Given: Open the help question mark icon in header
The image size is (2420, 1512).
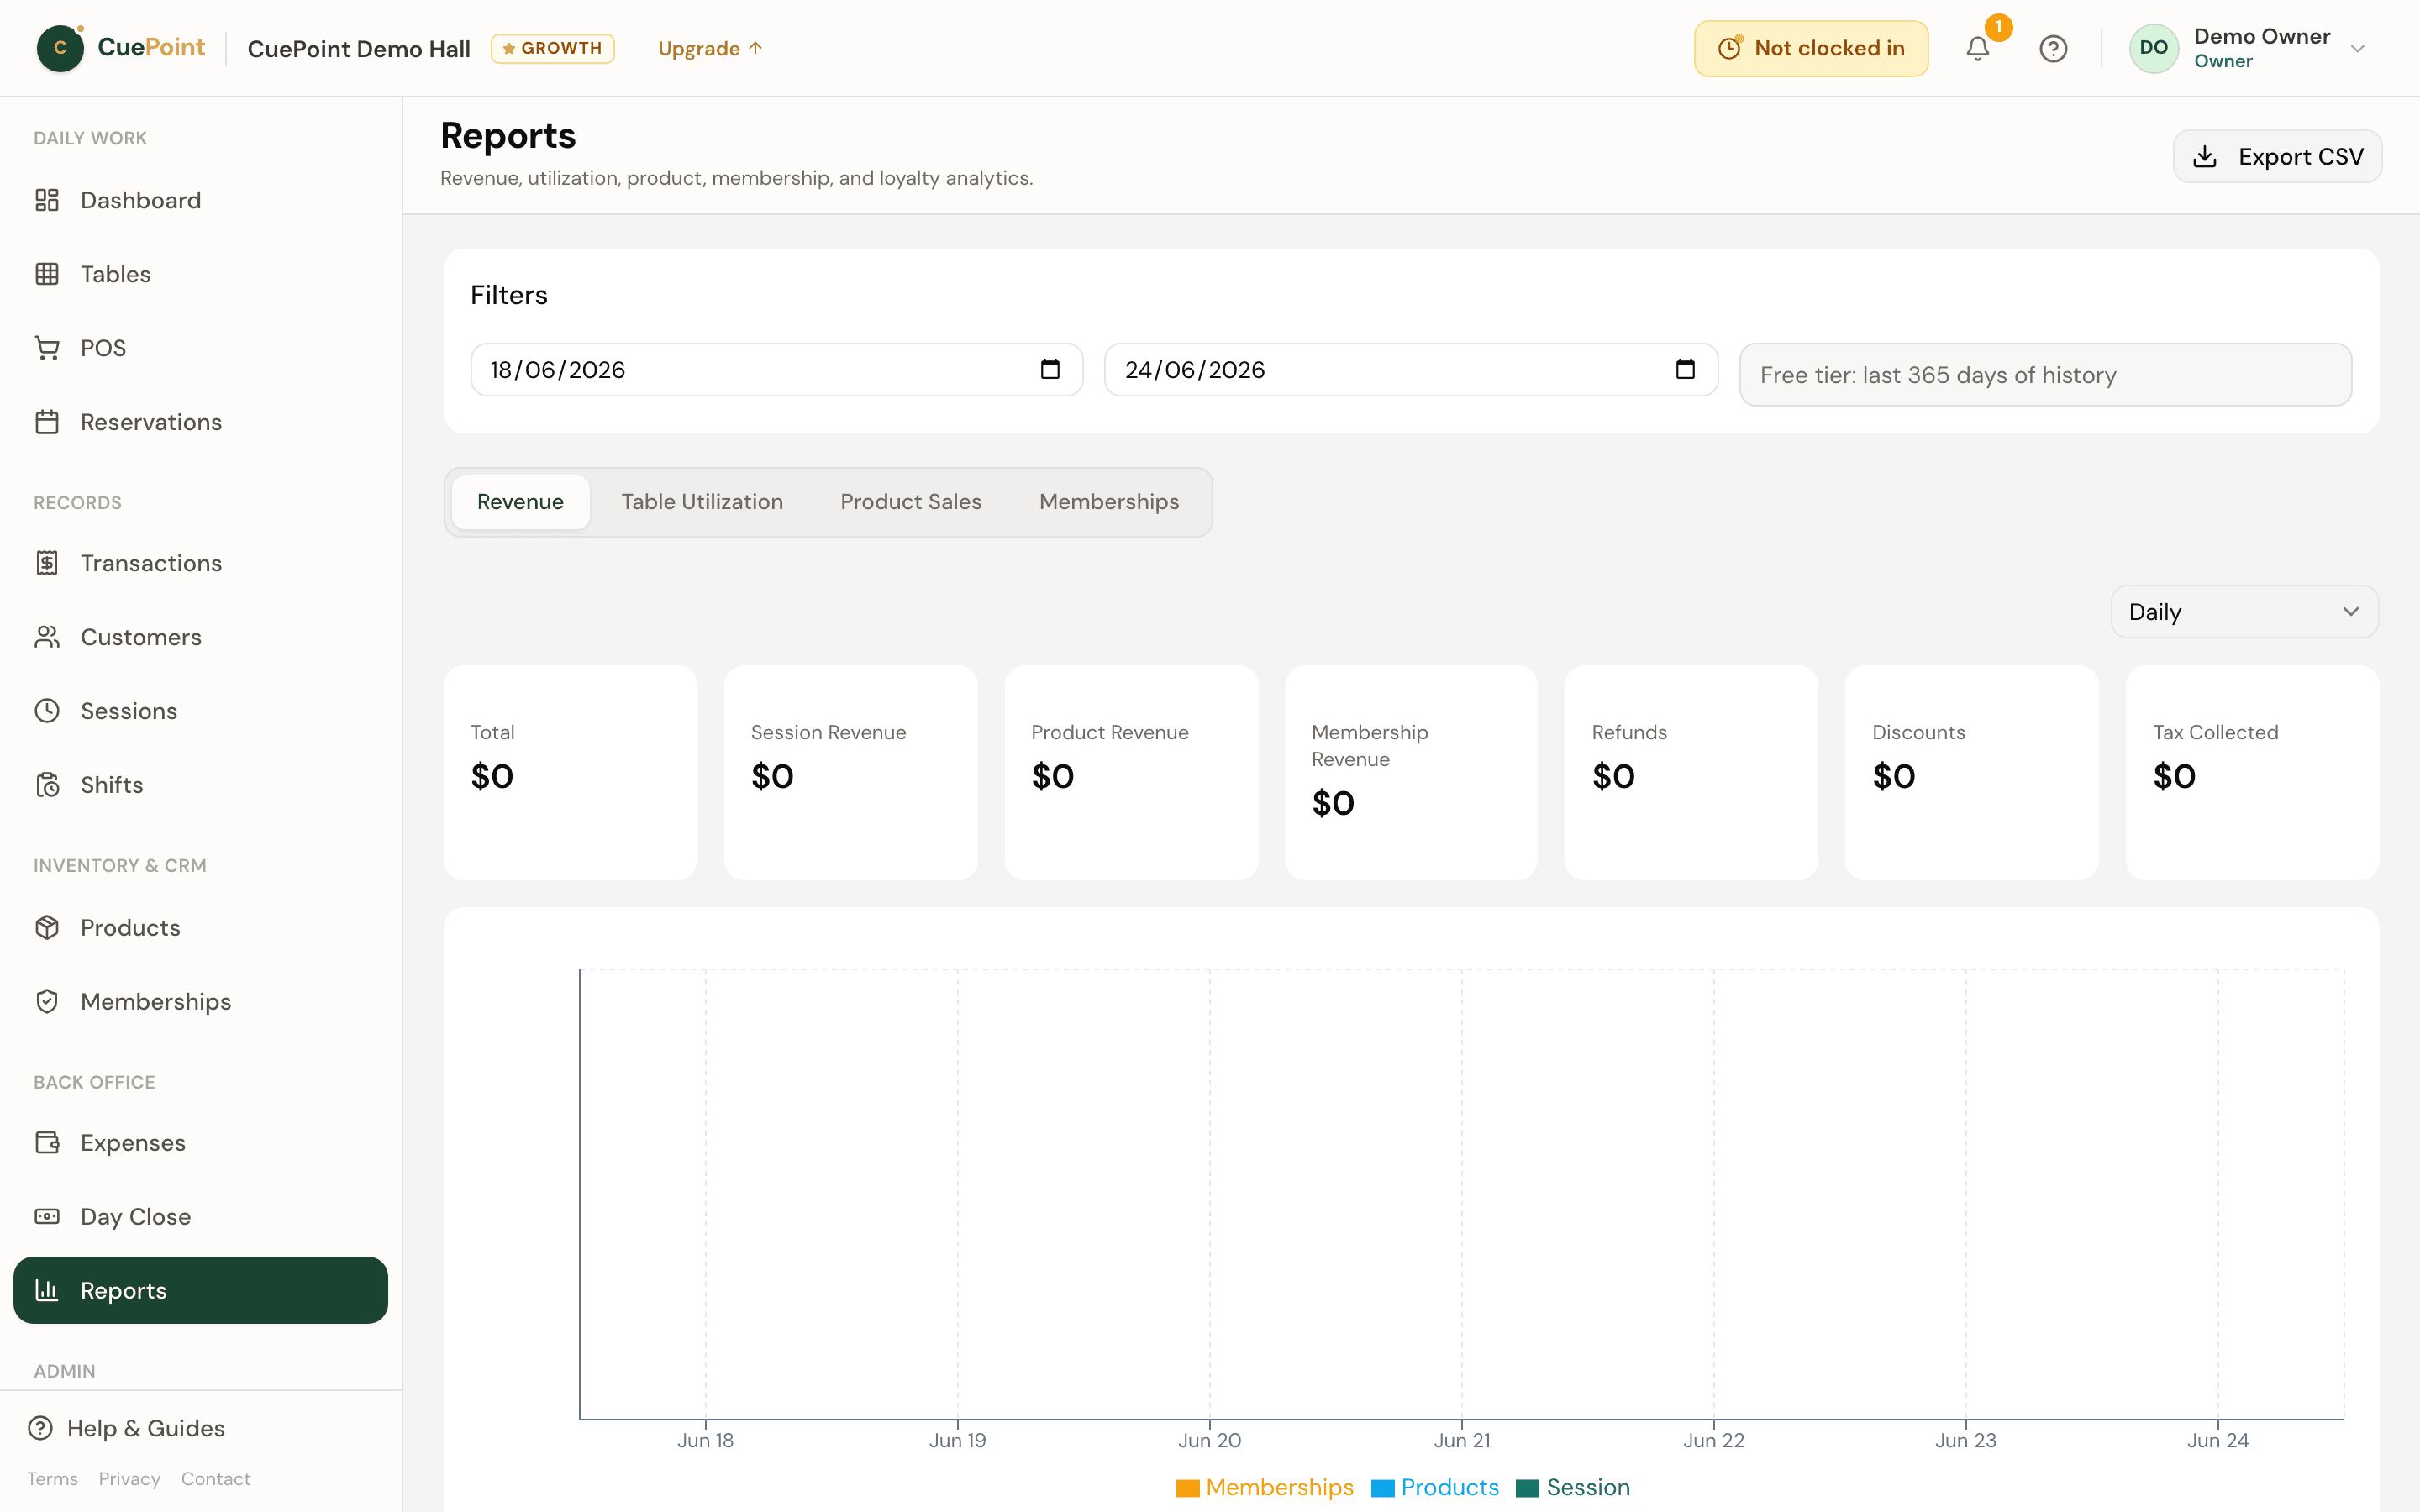Looking at the screenshot, I should [2053, 48].
